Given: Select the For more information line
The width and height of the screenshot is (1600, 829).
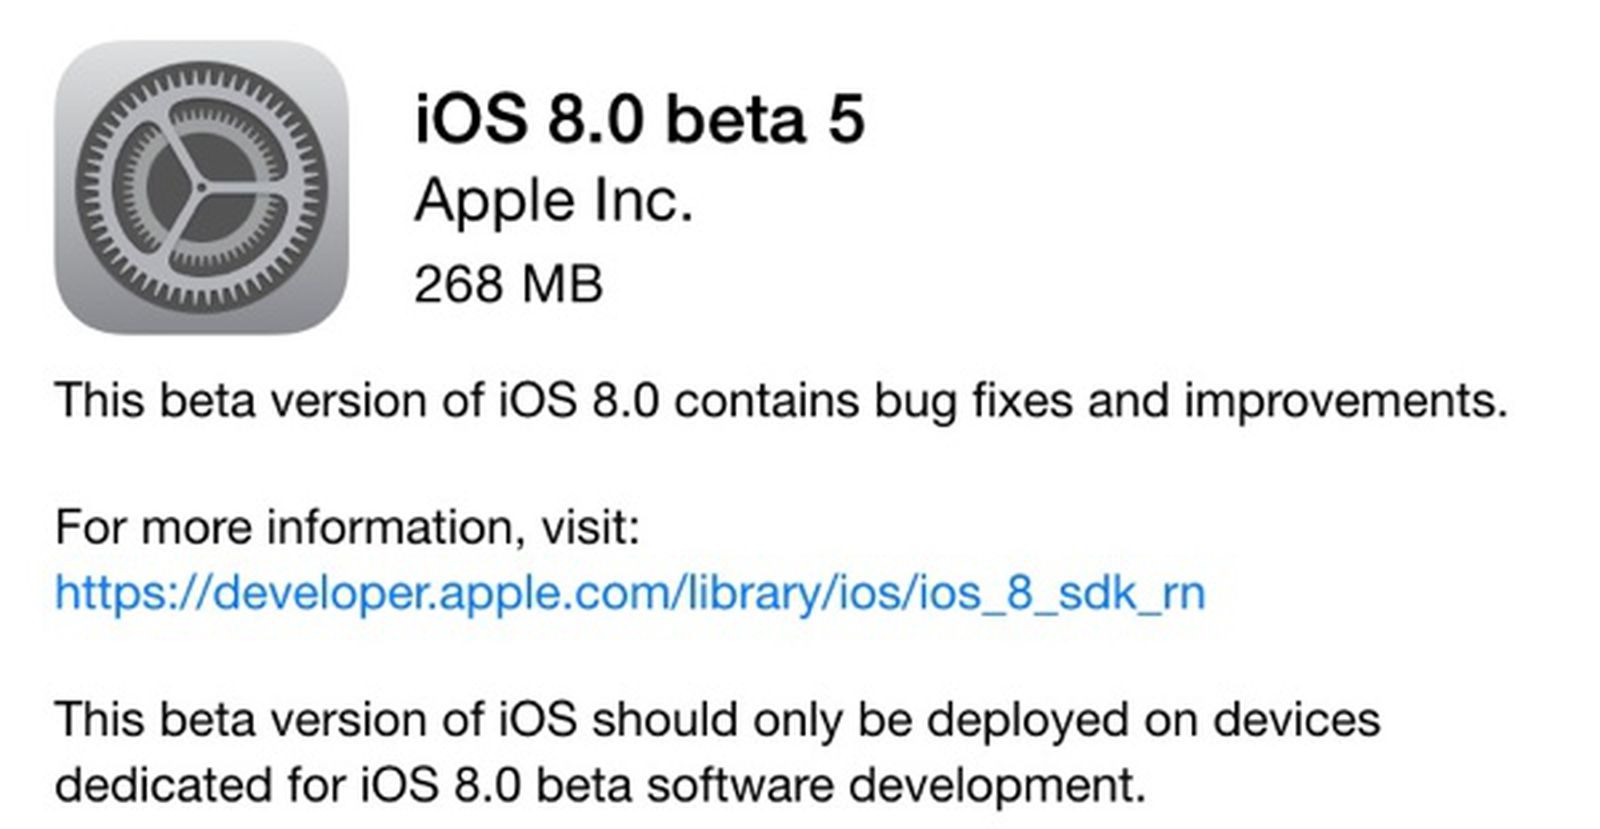Looking at the screenshot, I should [x=350, y=520].
